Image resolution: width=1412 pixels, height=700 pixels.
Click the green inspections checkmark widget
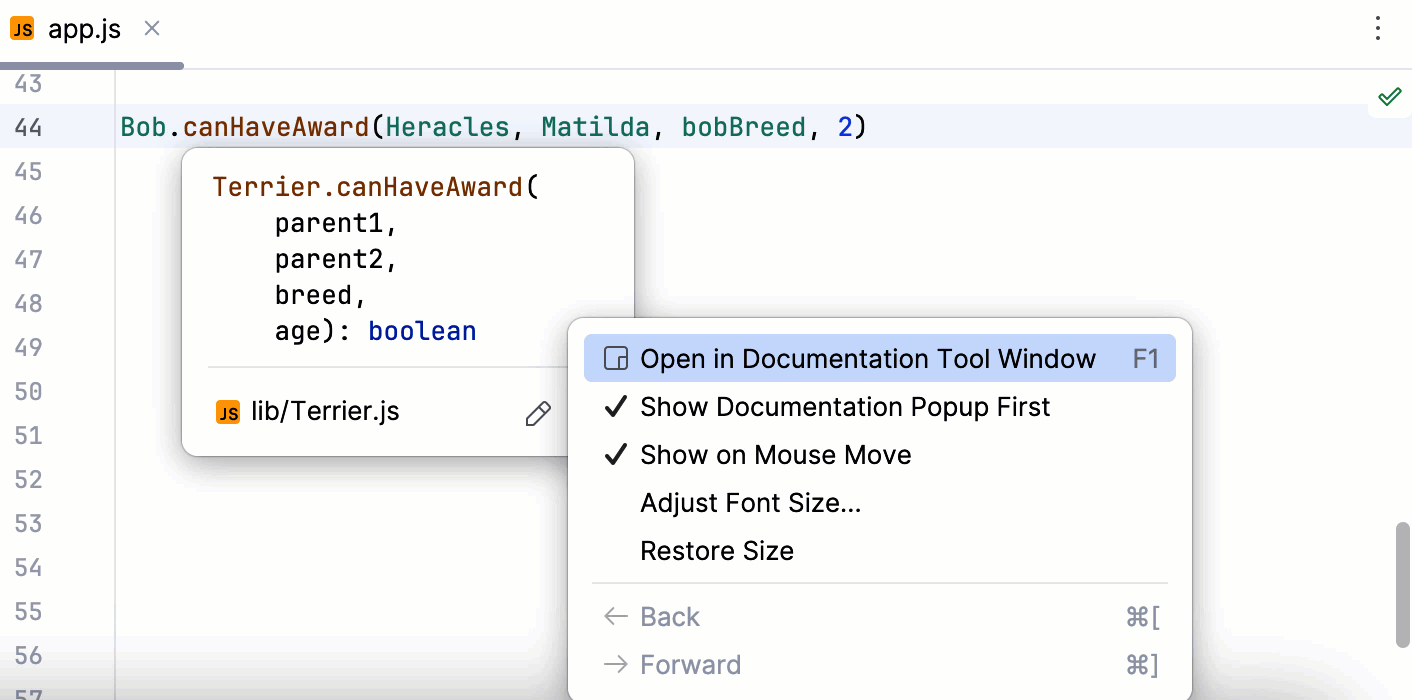tap(1390, 96)
